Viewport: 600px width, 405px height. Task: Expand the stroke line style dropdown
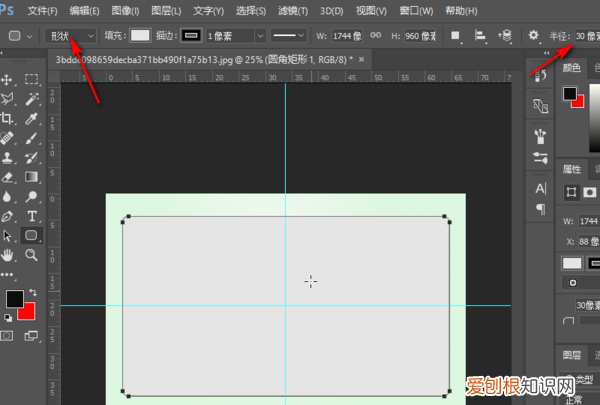(290, 35)
